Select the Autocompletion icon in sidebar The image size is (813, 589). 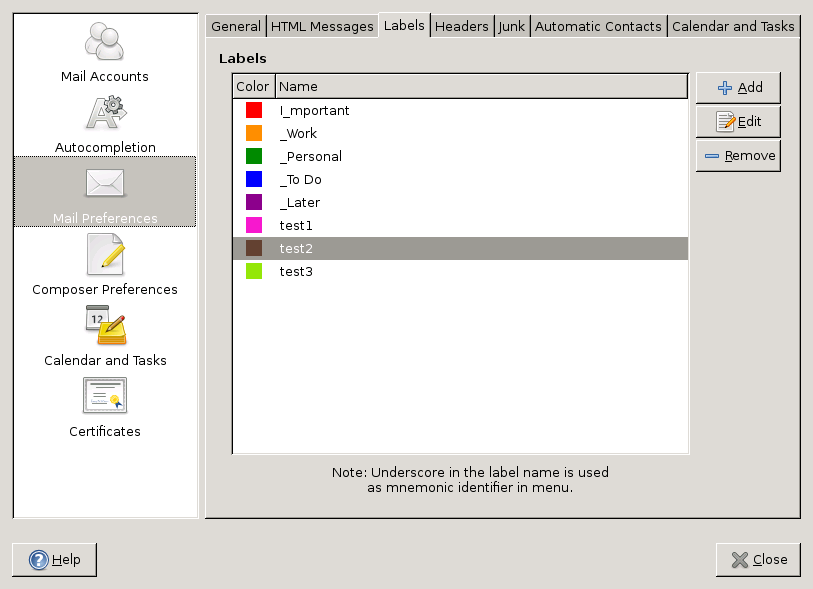click(105, 113)
